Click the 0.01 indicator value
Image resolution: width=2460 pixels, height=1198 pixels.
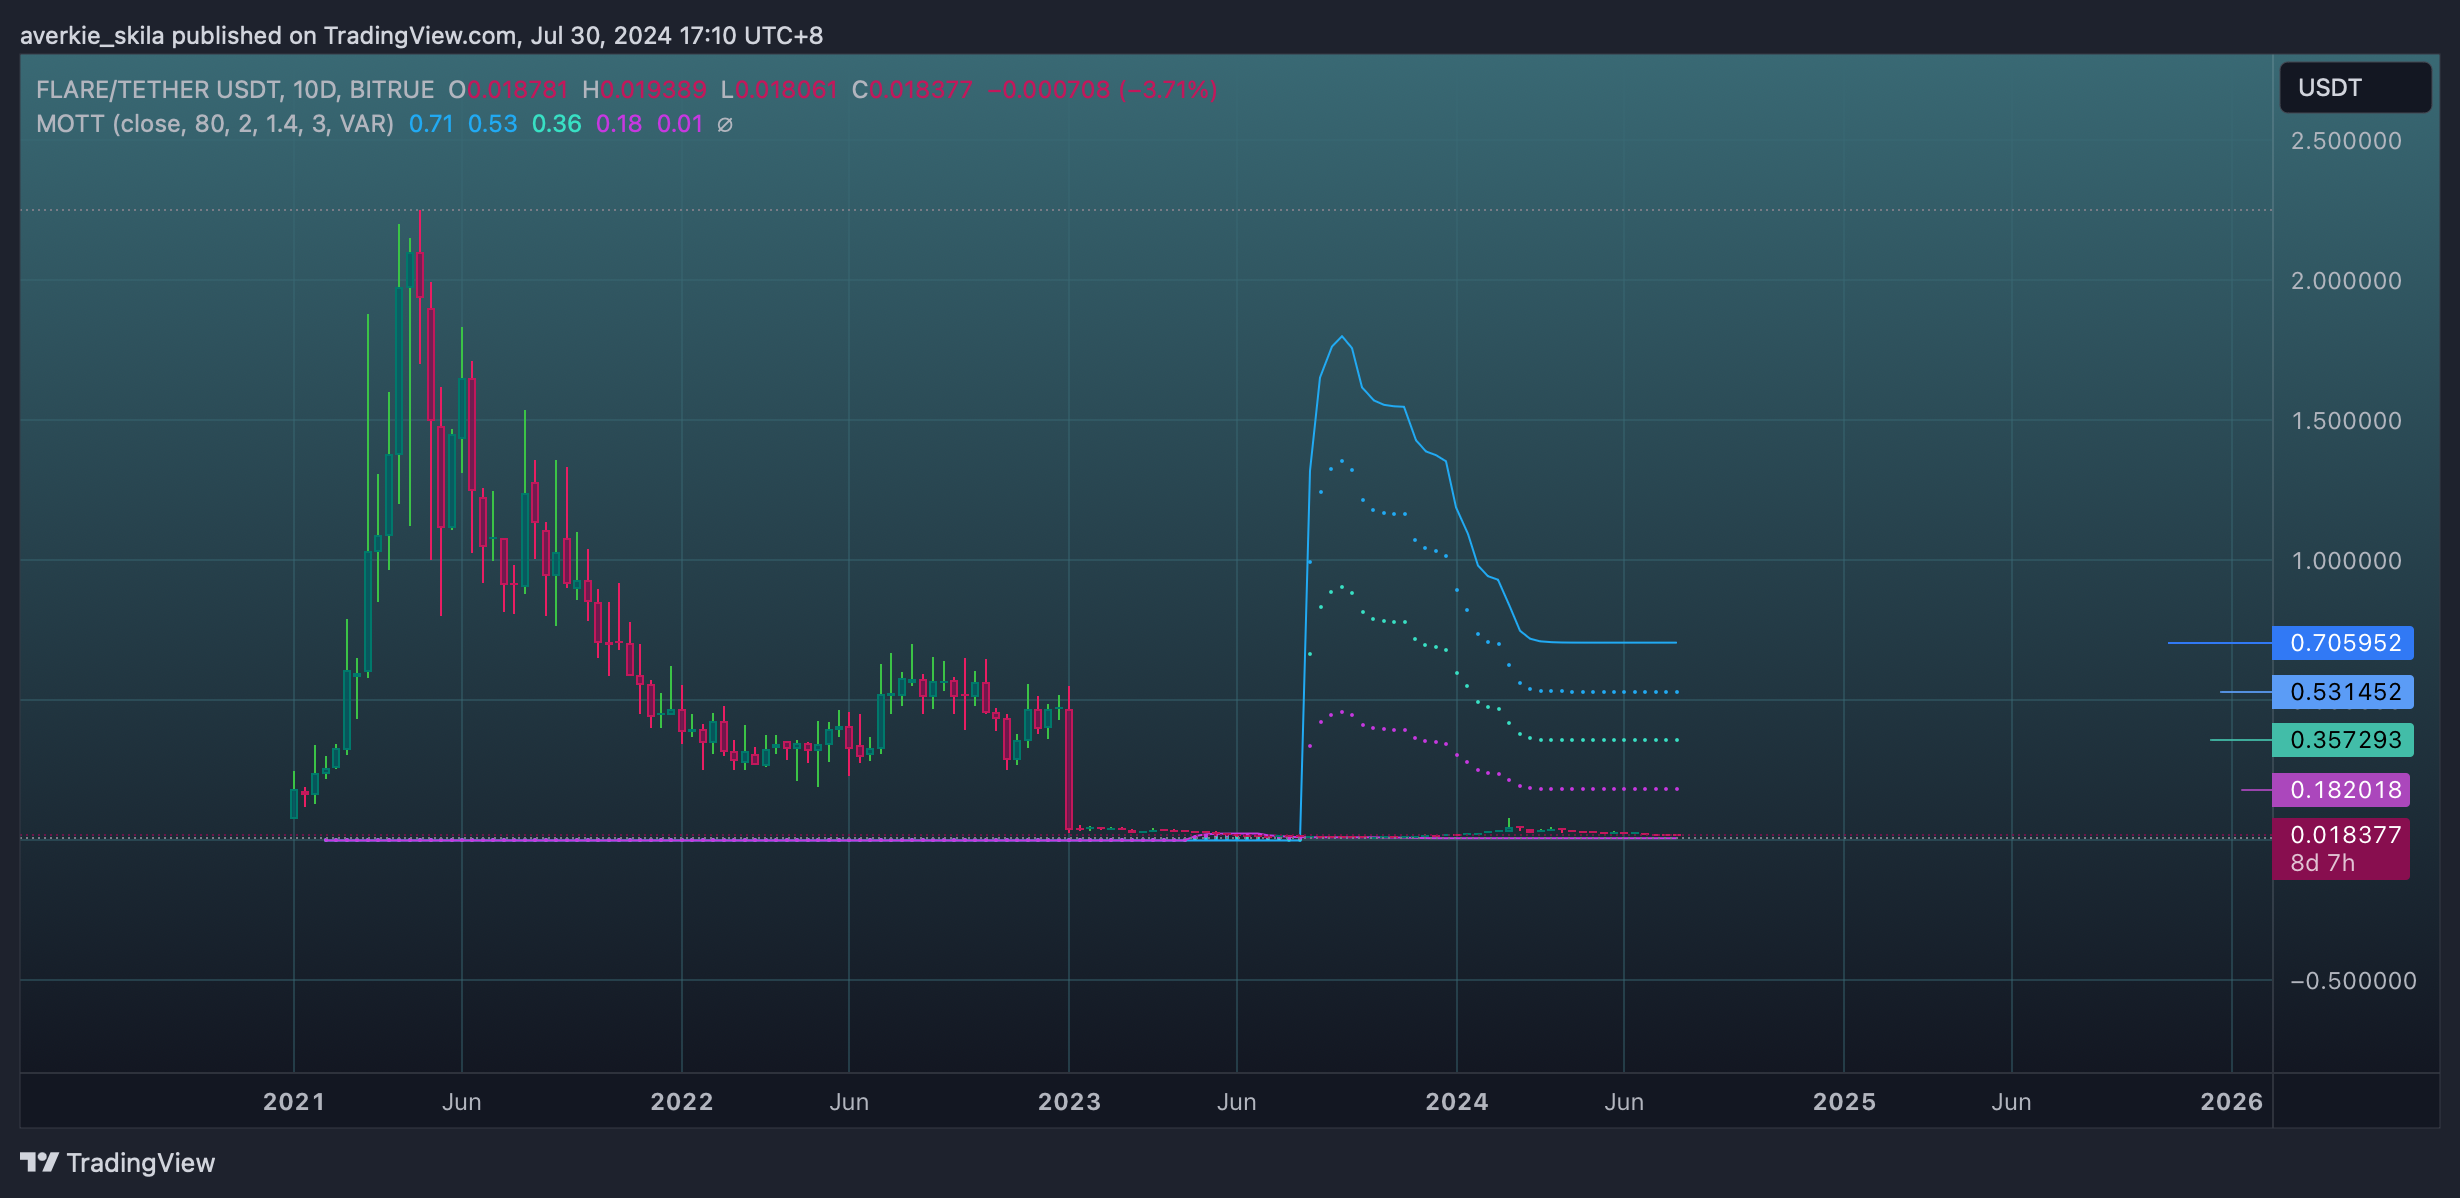pos(680,124)
